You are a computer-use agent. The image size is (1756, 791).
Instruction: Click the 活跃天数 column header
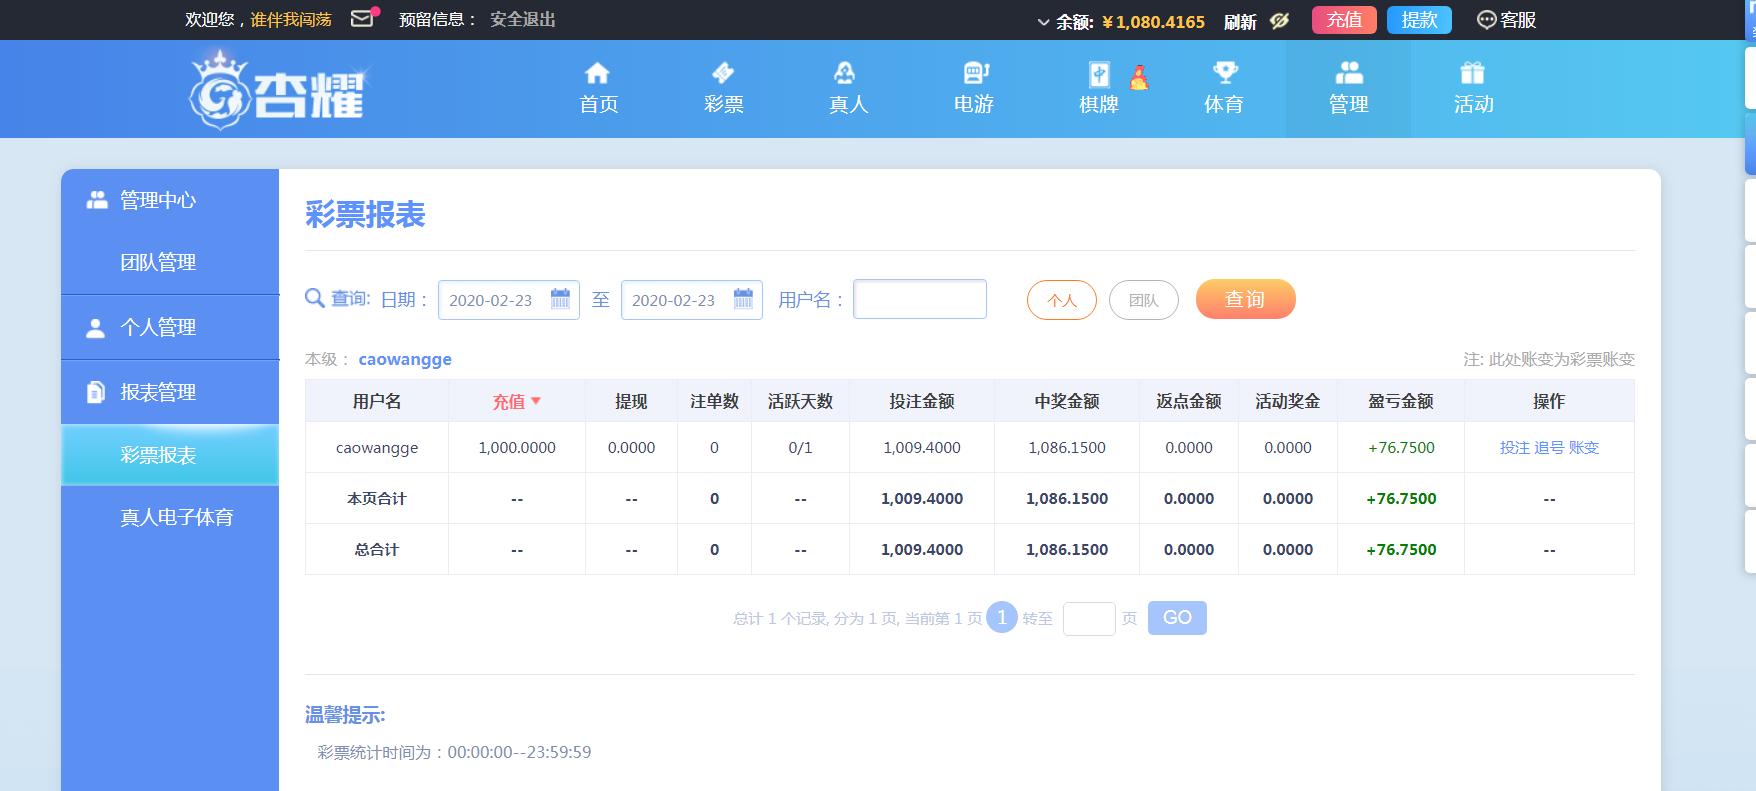[800, 401]
